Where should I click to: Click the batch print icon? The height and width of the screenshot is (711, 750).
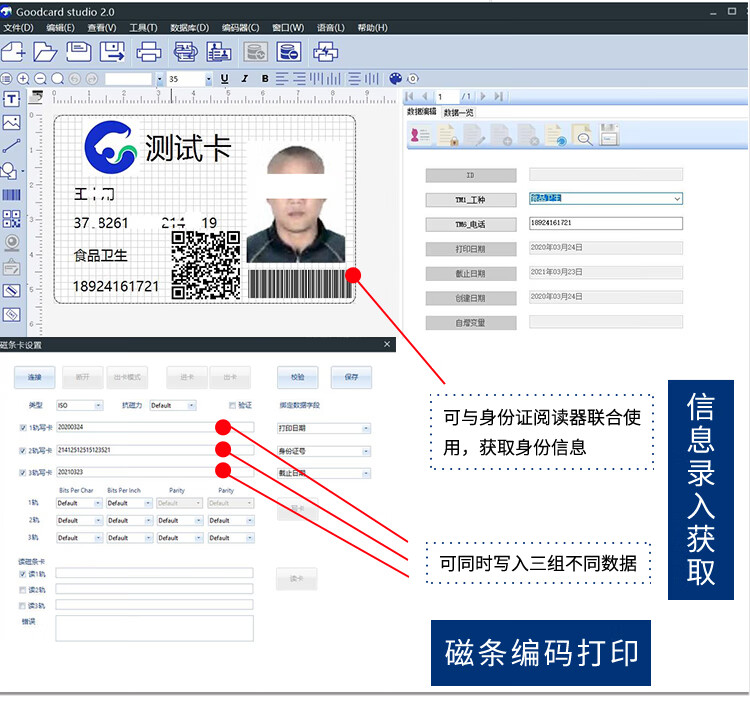[x=185, y=51]
